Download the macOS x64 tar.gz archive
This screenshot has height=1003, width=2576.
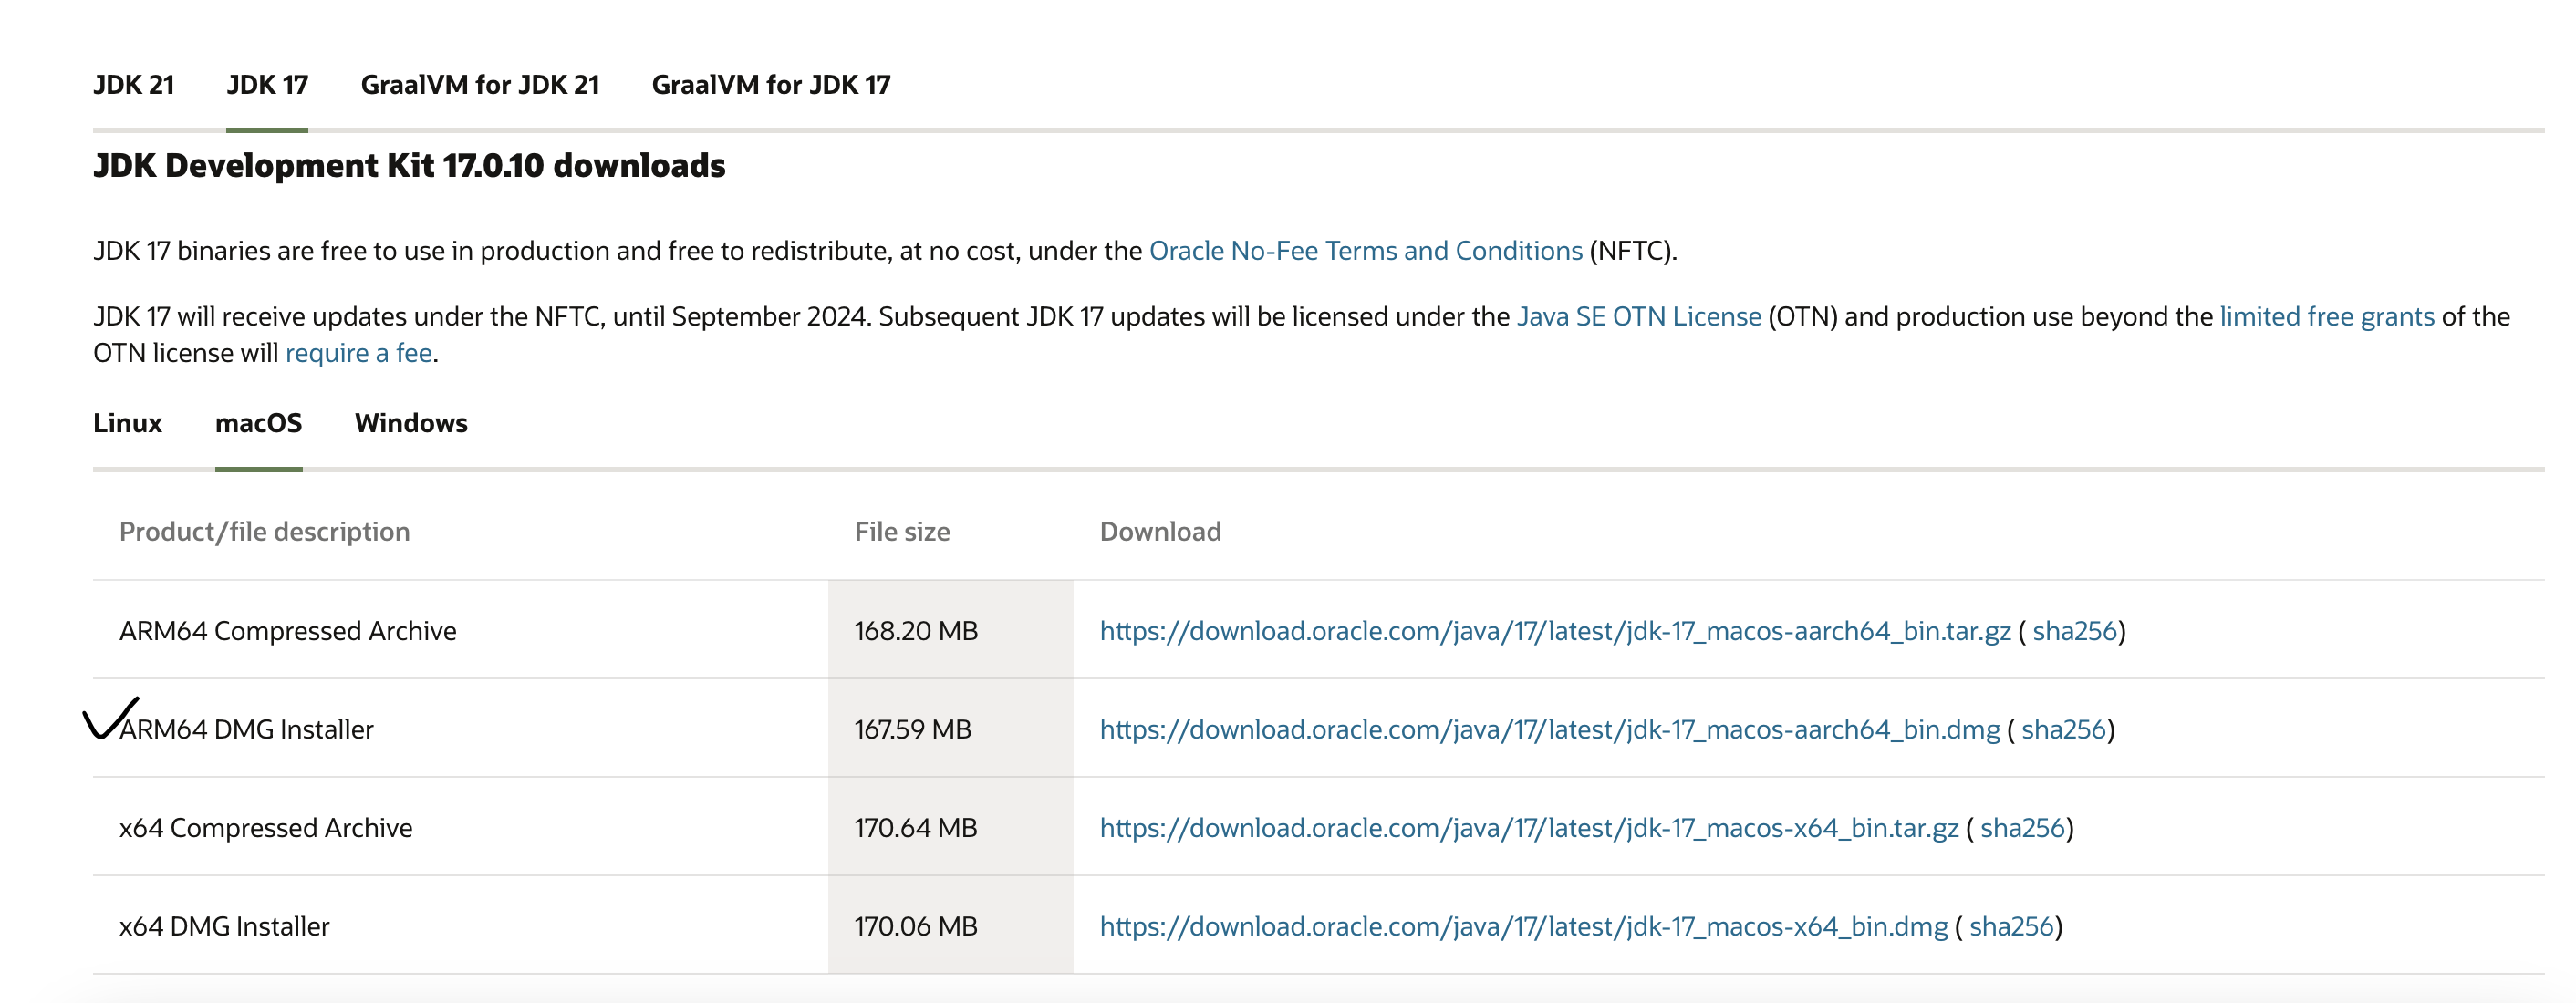[x=1528, y=828]
